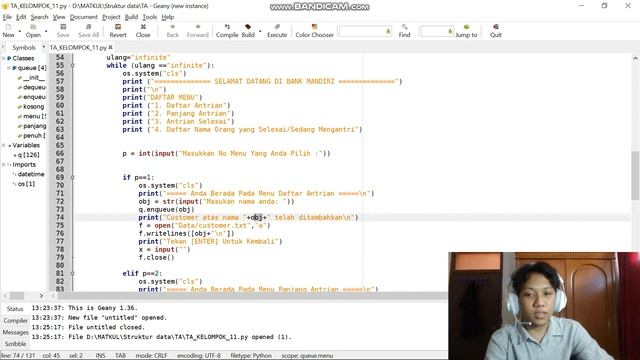The width and height of the screenshot is (640, 360).
Task: Switch to the Scribble tab
Action: pos(15,344)
